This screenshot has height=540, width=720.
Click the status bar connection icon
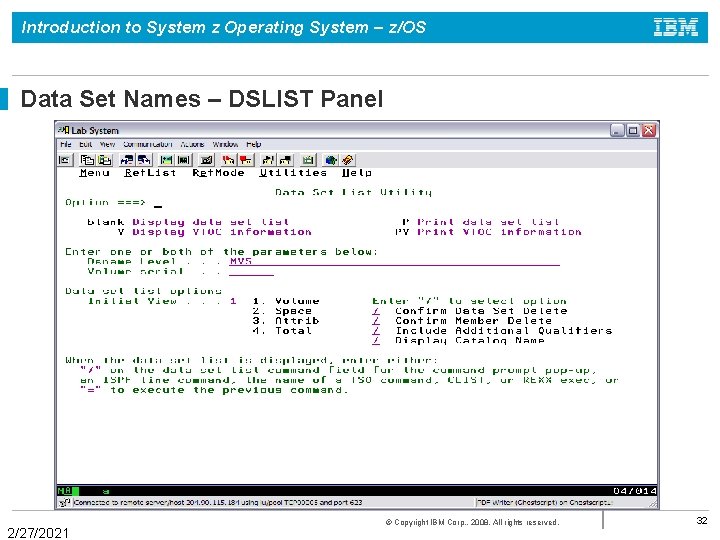[x=65, y=503]
